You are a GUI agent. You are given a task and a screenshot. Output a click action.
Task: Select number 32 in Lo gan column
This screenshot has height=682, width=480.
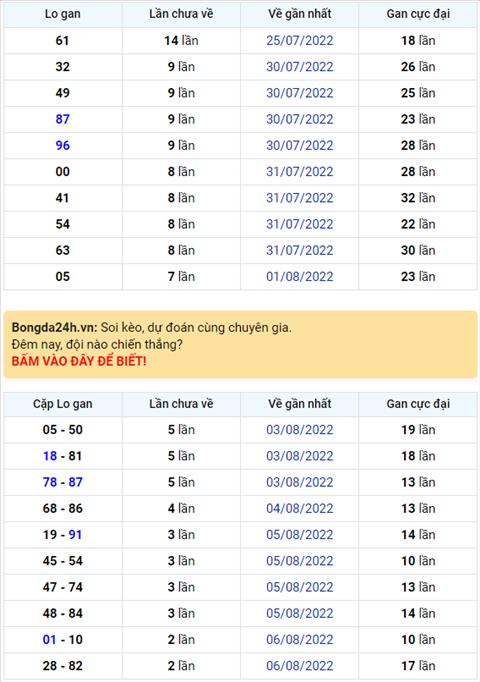pos(63,67)
